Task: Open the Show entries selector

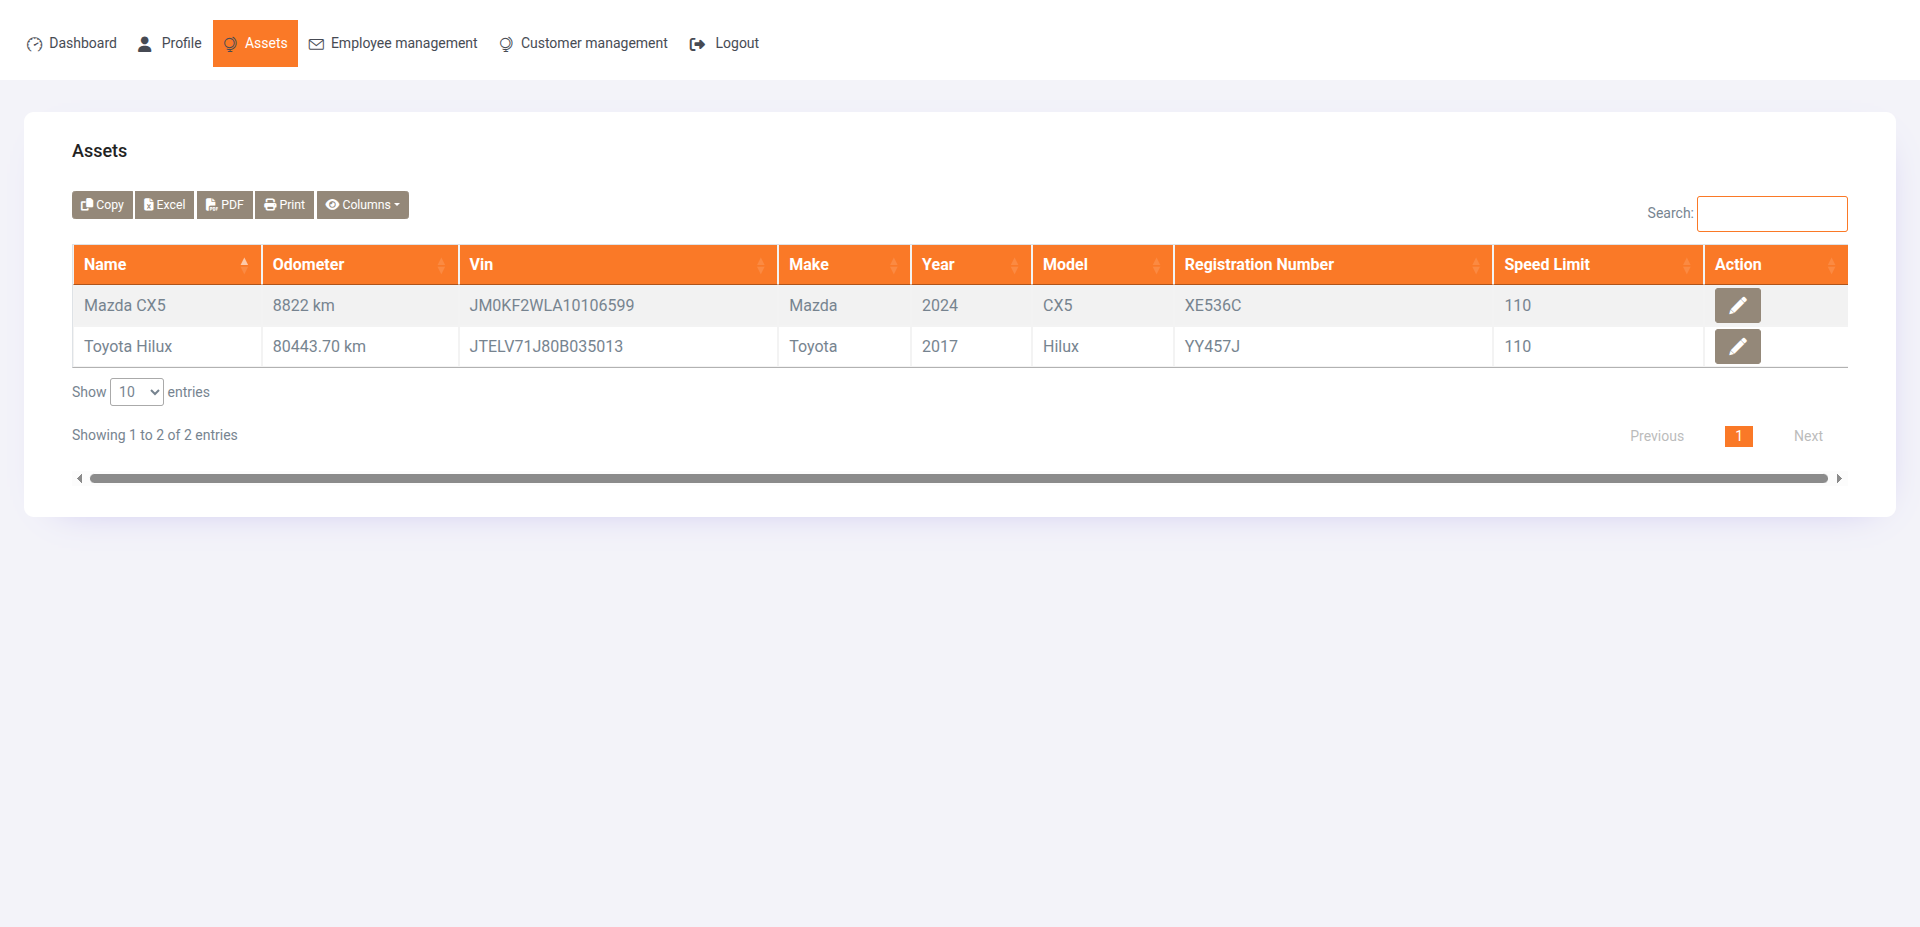Action: point(136,391)
